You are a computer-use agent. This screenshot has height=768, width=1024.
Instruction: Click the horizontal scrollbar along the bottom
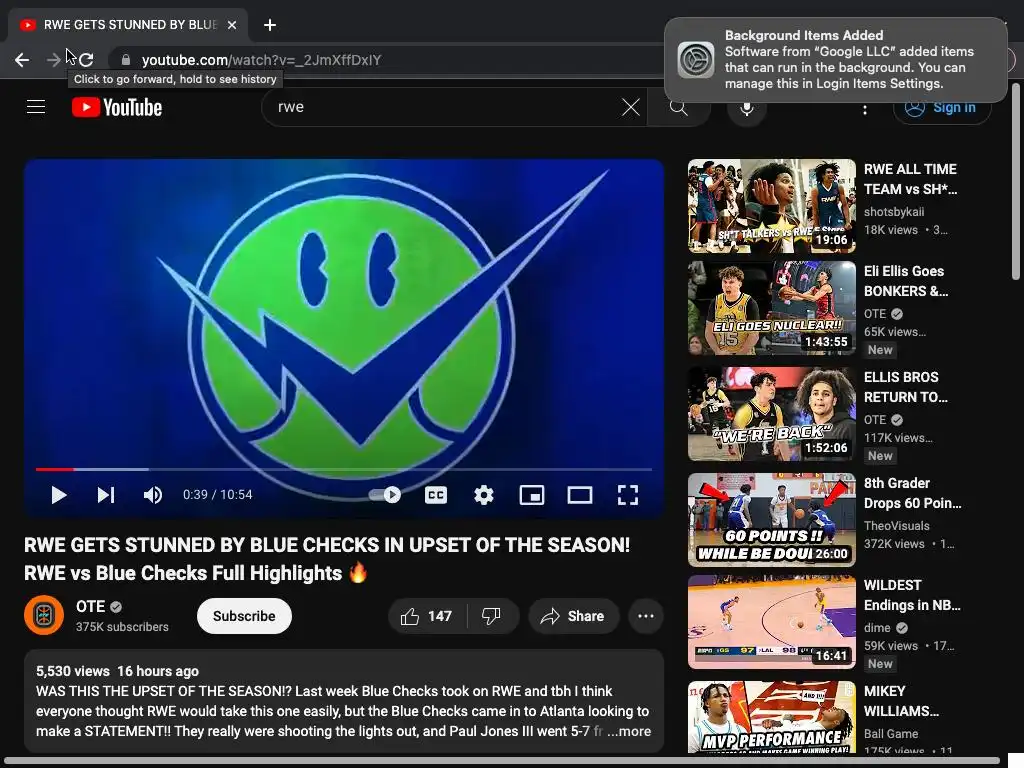(x=502, y=761)
